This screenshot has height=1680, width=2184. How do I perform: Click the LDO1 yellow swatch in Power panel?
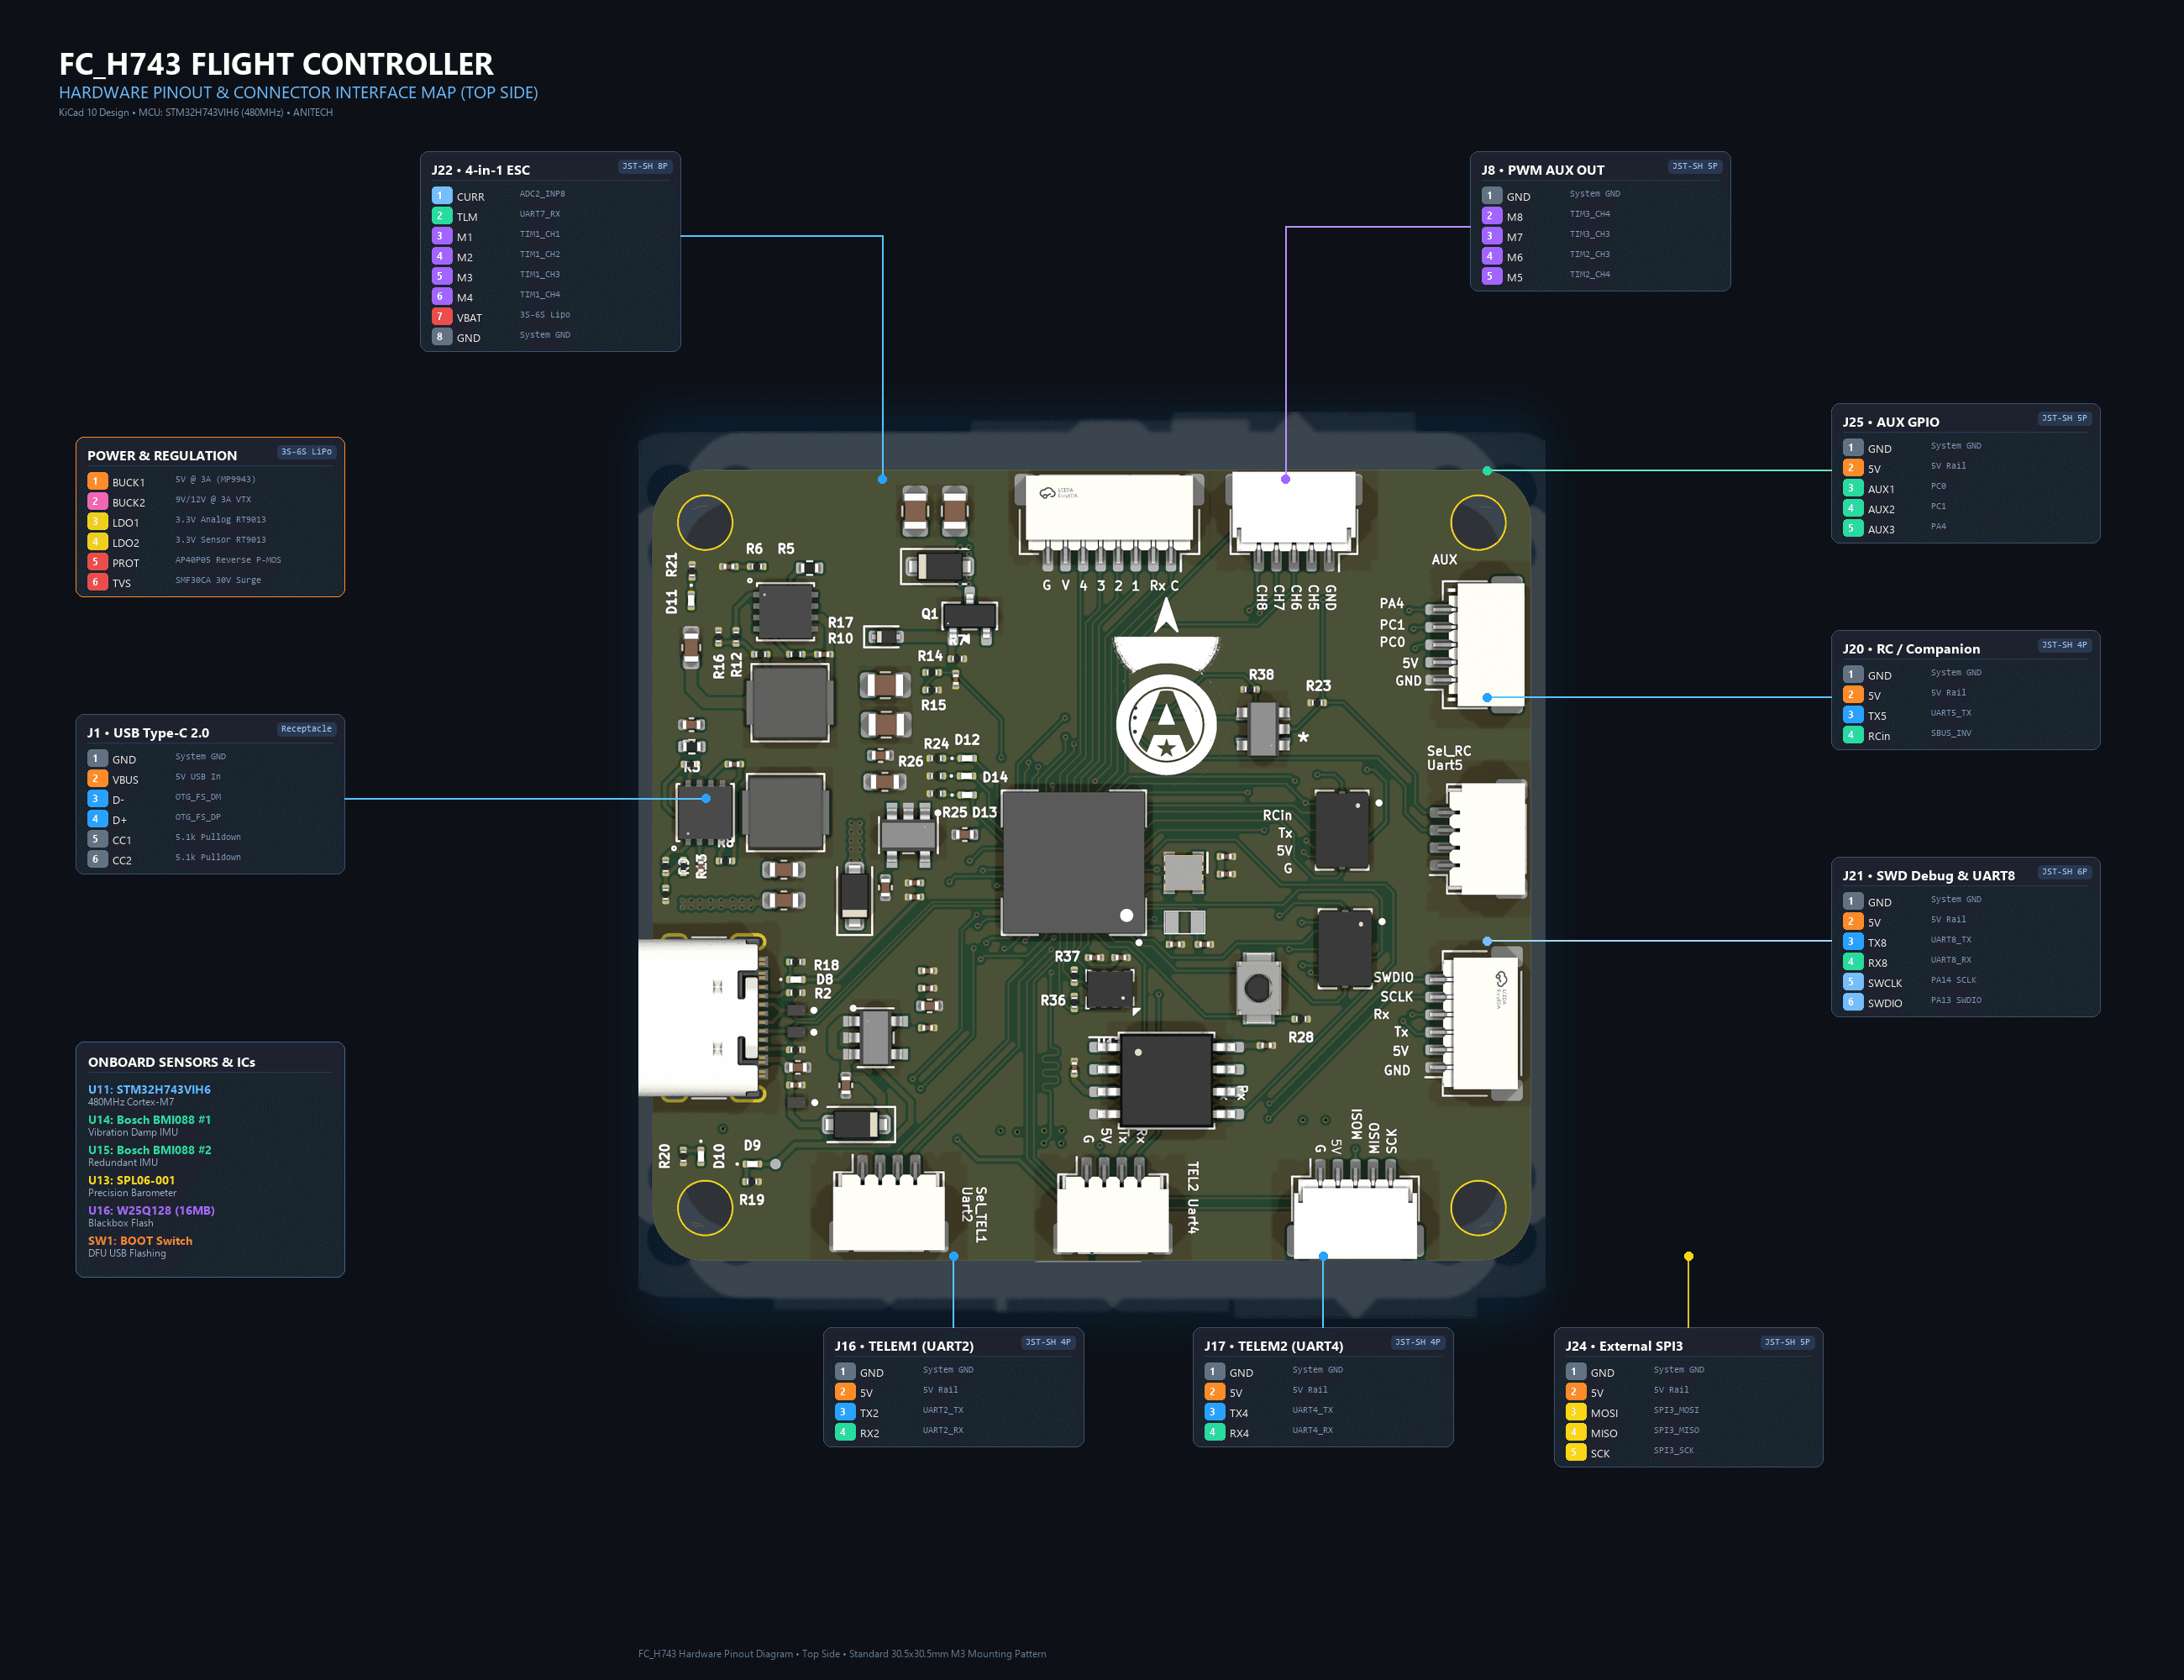(x=96, y=521)
